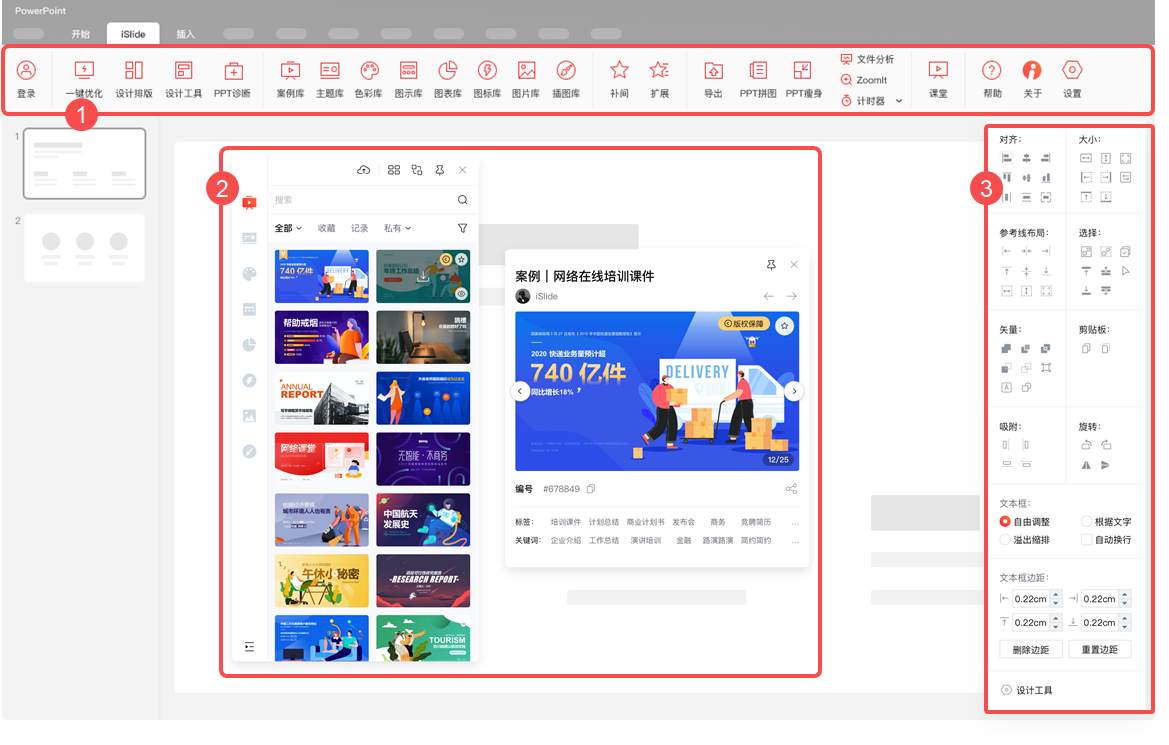Switch to the 收藏 favorites tab
The image size is (1169, 745).
327,228
